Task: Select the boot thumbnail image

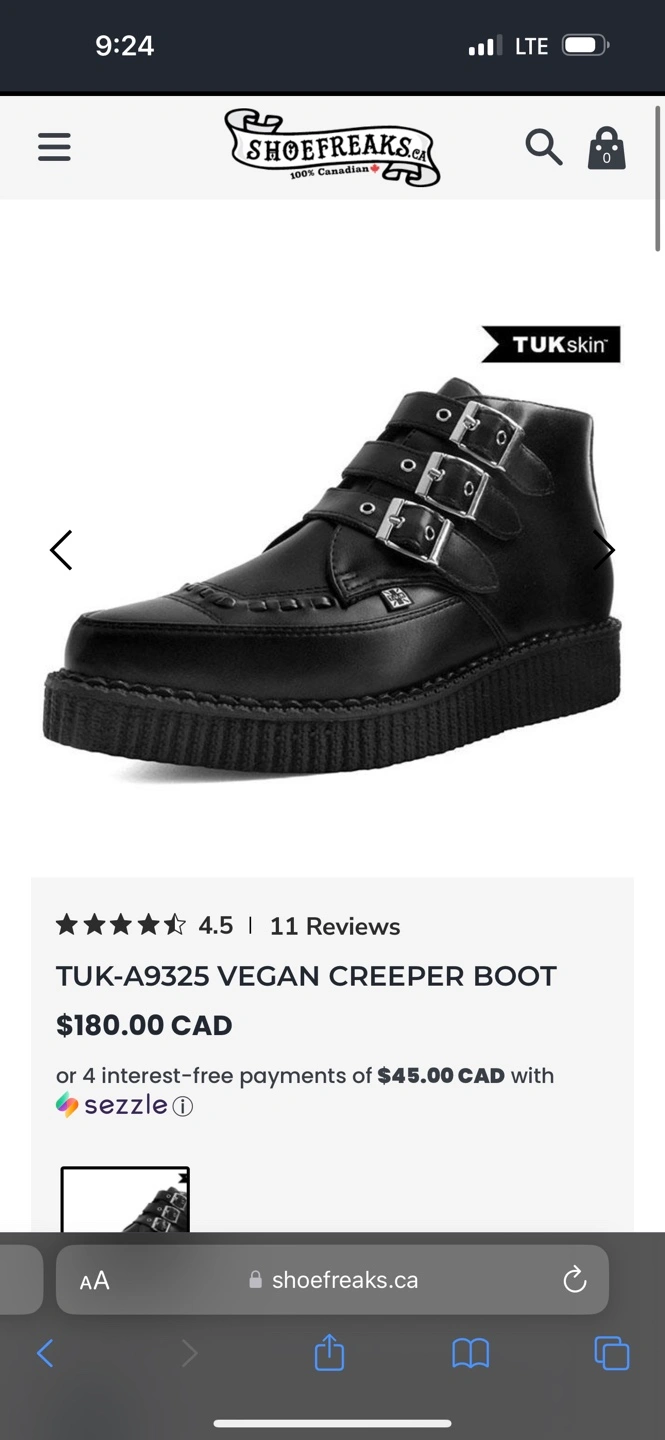Action: [125, 1200]
